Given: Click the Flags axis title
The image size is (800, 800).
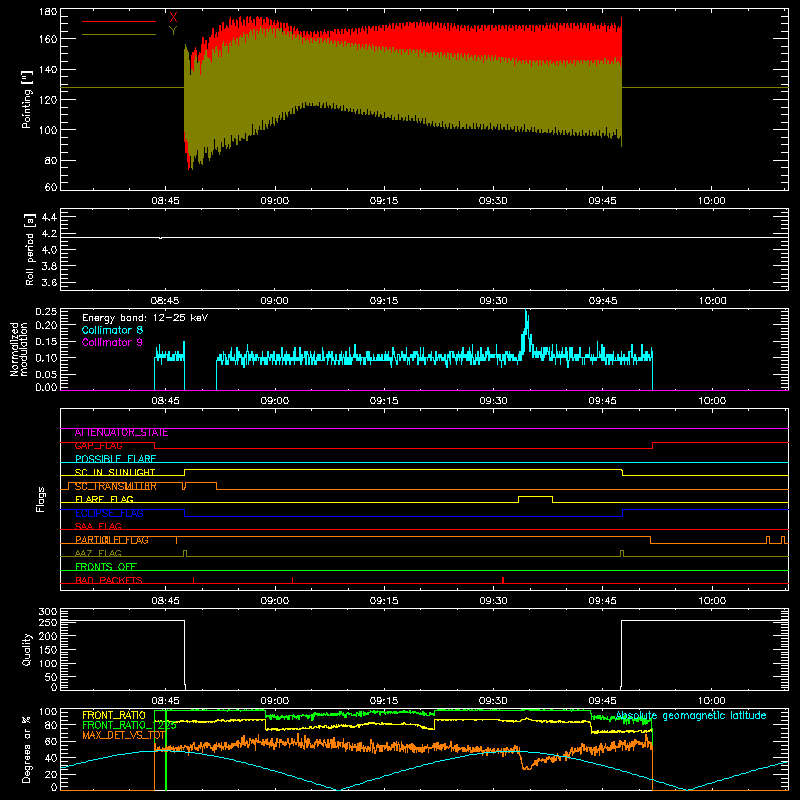Looking at the screenshot, I should (x=41, y=499).
